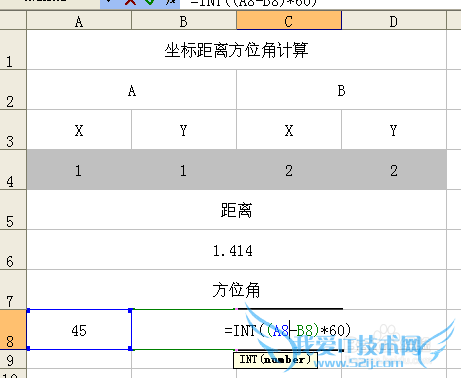Image resolution: width=461 pixels, height=378 pixels.
Task: Select row 6 header
Action: [x=13, y=250]
